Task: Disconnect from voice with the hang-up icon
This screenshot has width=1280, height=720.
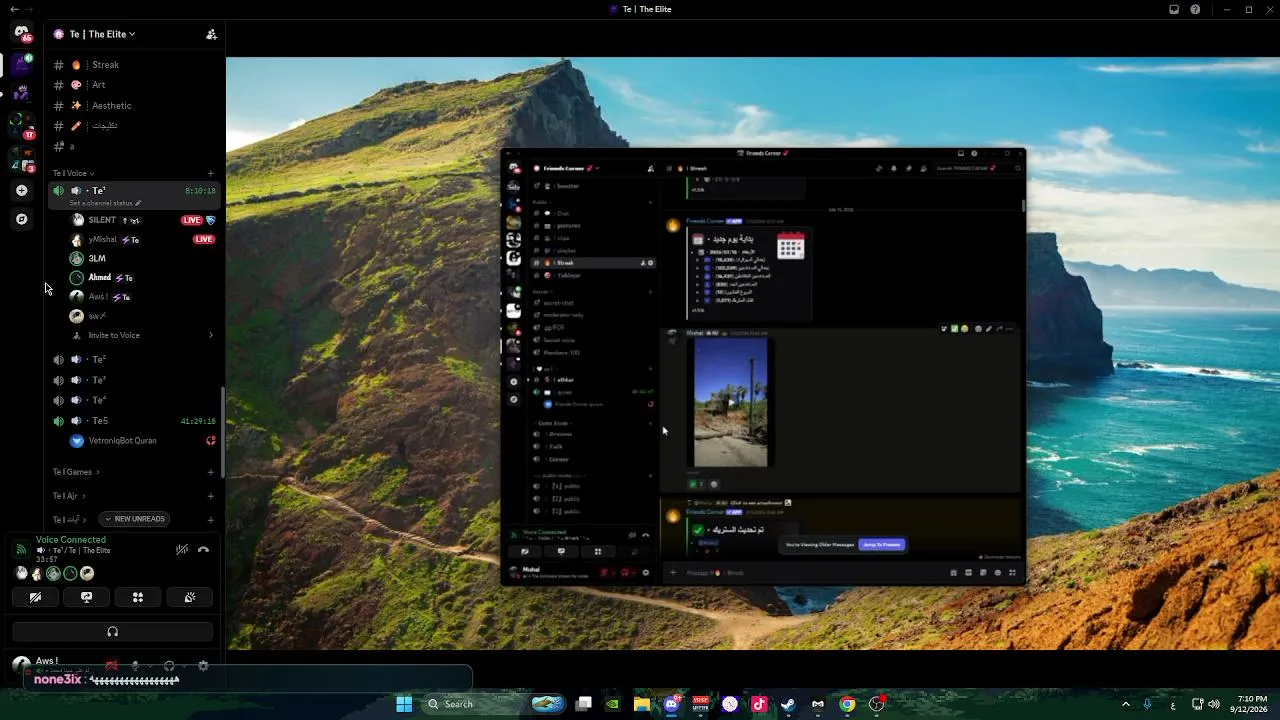Action: point(203,549)
